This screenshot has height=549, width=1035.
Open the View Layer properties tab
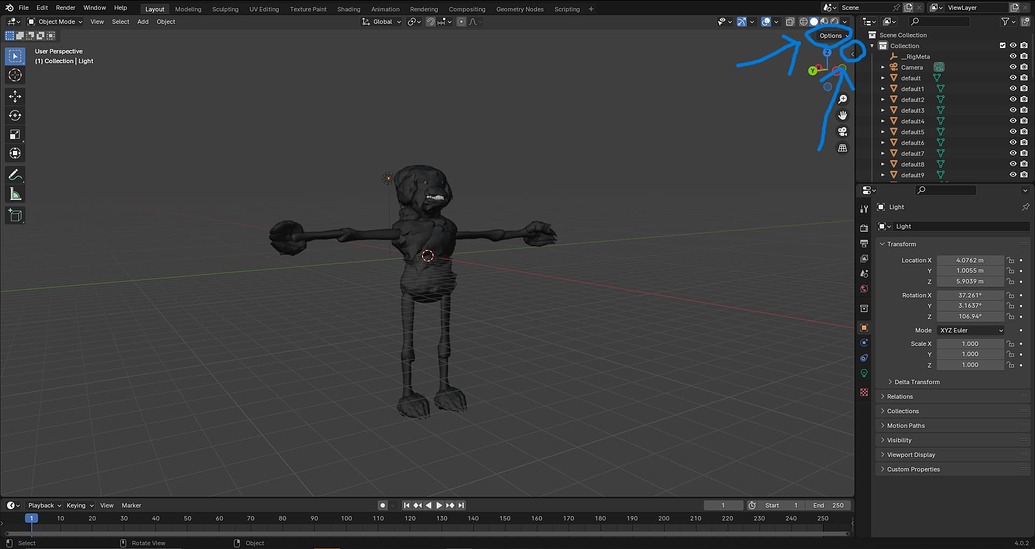coord(864,259)
